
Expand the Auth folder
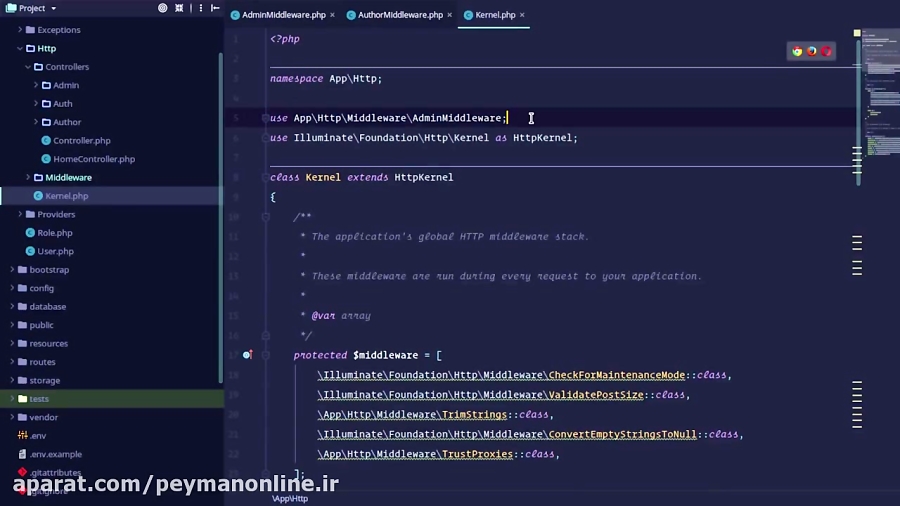(36, 103)
